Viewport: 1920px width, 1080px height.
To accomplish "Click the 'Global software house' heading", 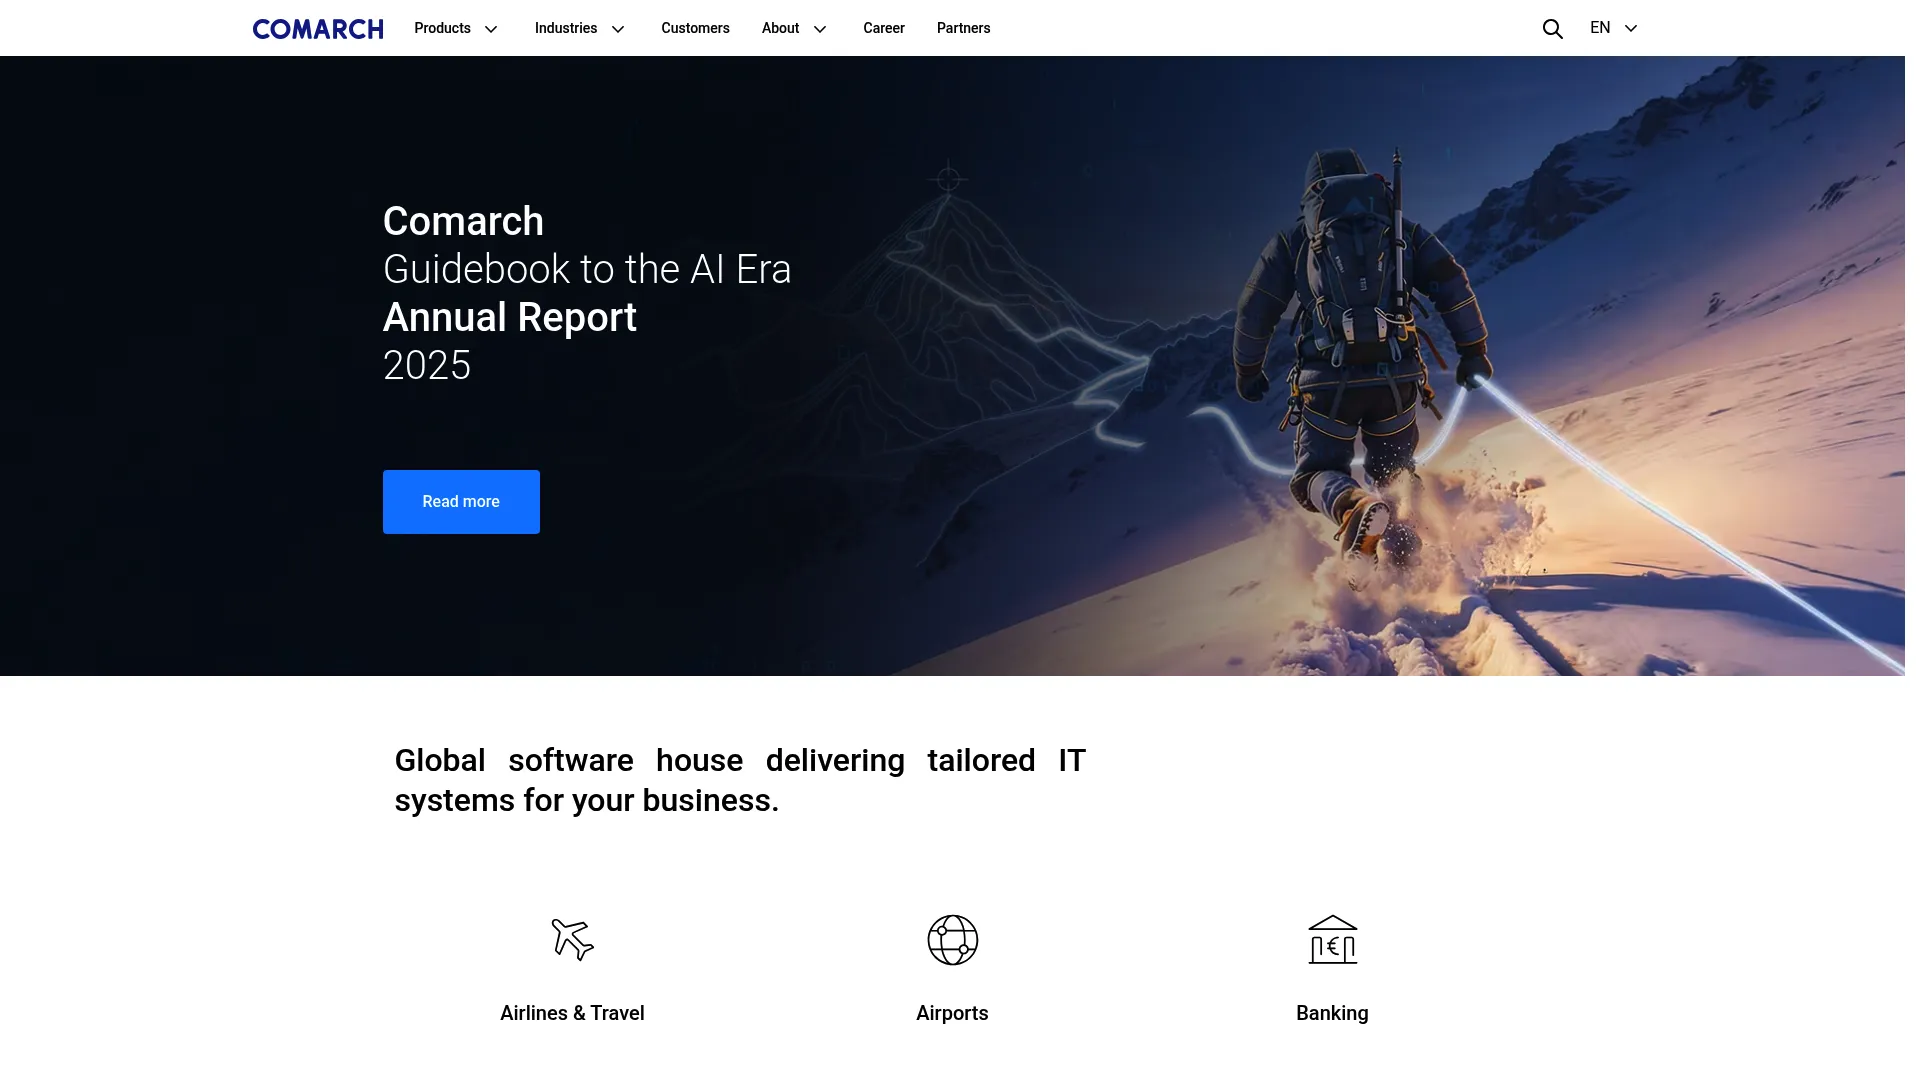I will click(x=740, y=780).
